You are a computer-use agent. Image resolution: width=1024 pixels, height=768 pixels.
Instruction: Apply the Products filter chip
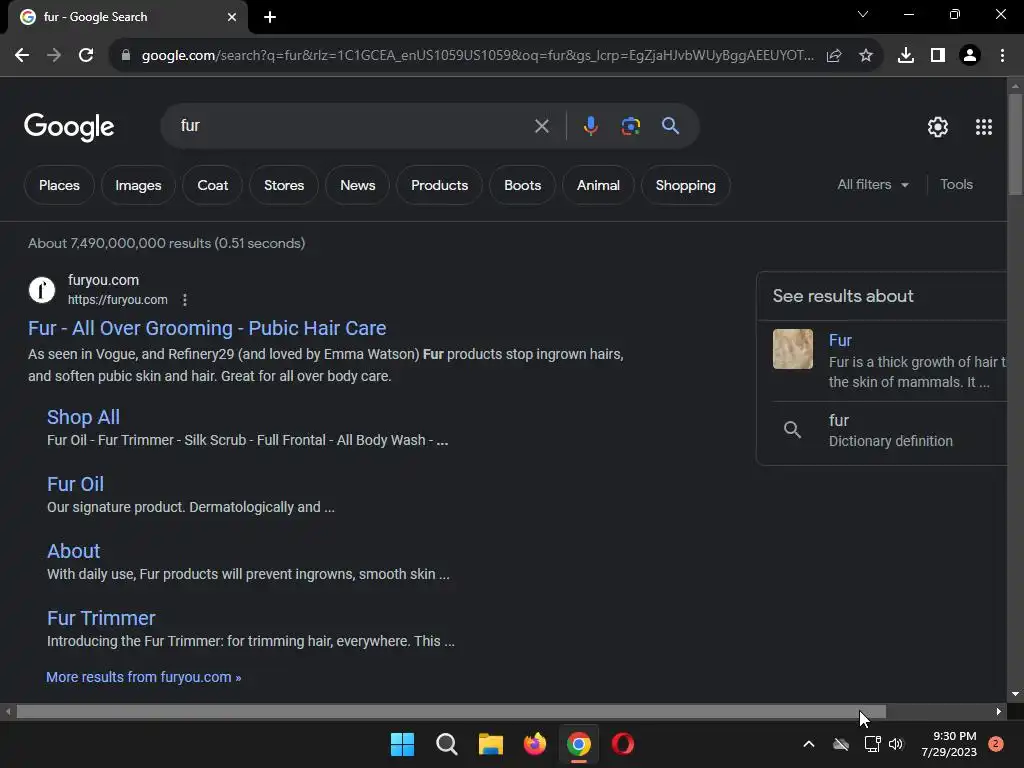click(x=440, y=185)
